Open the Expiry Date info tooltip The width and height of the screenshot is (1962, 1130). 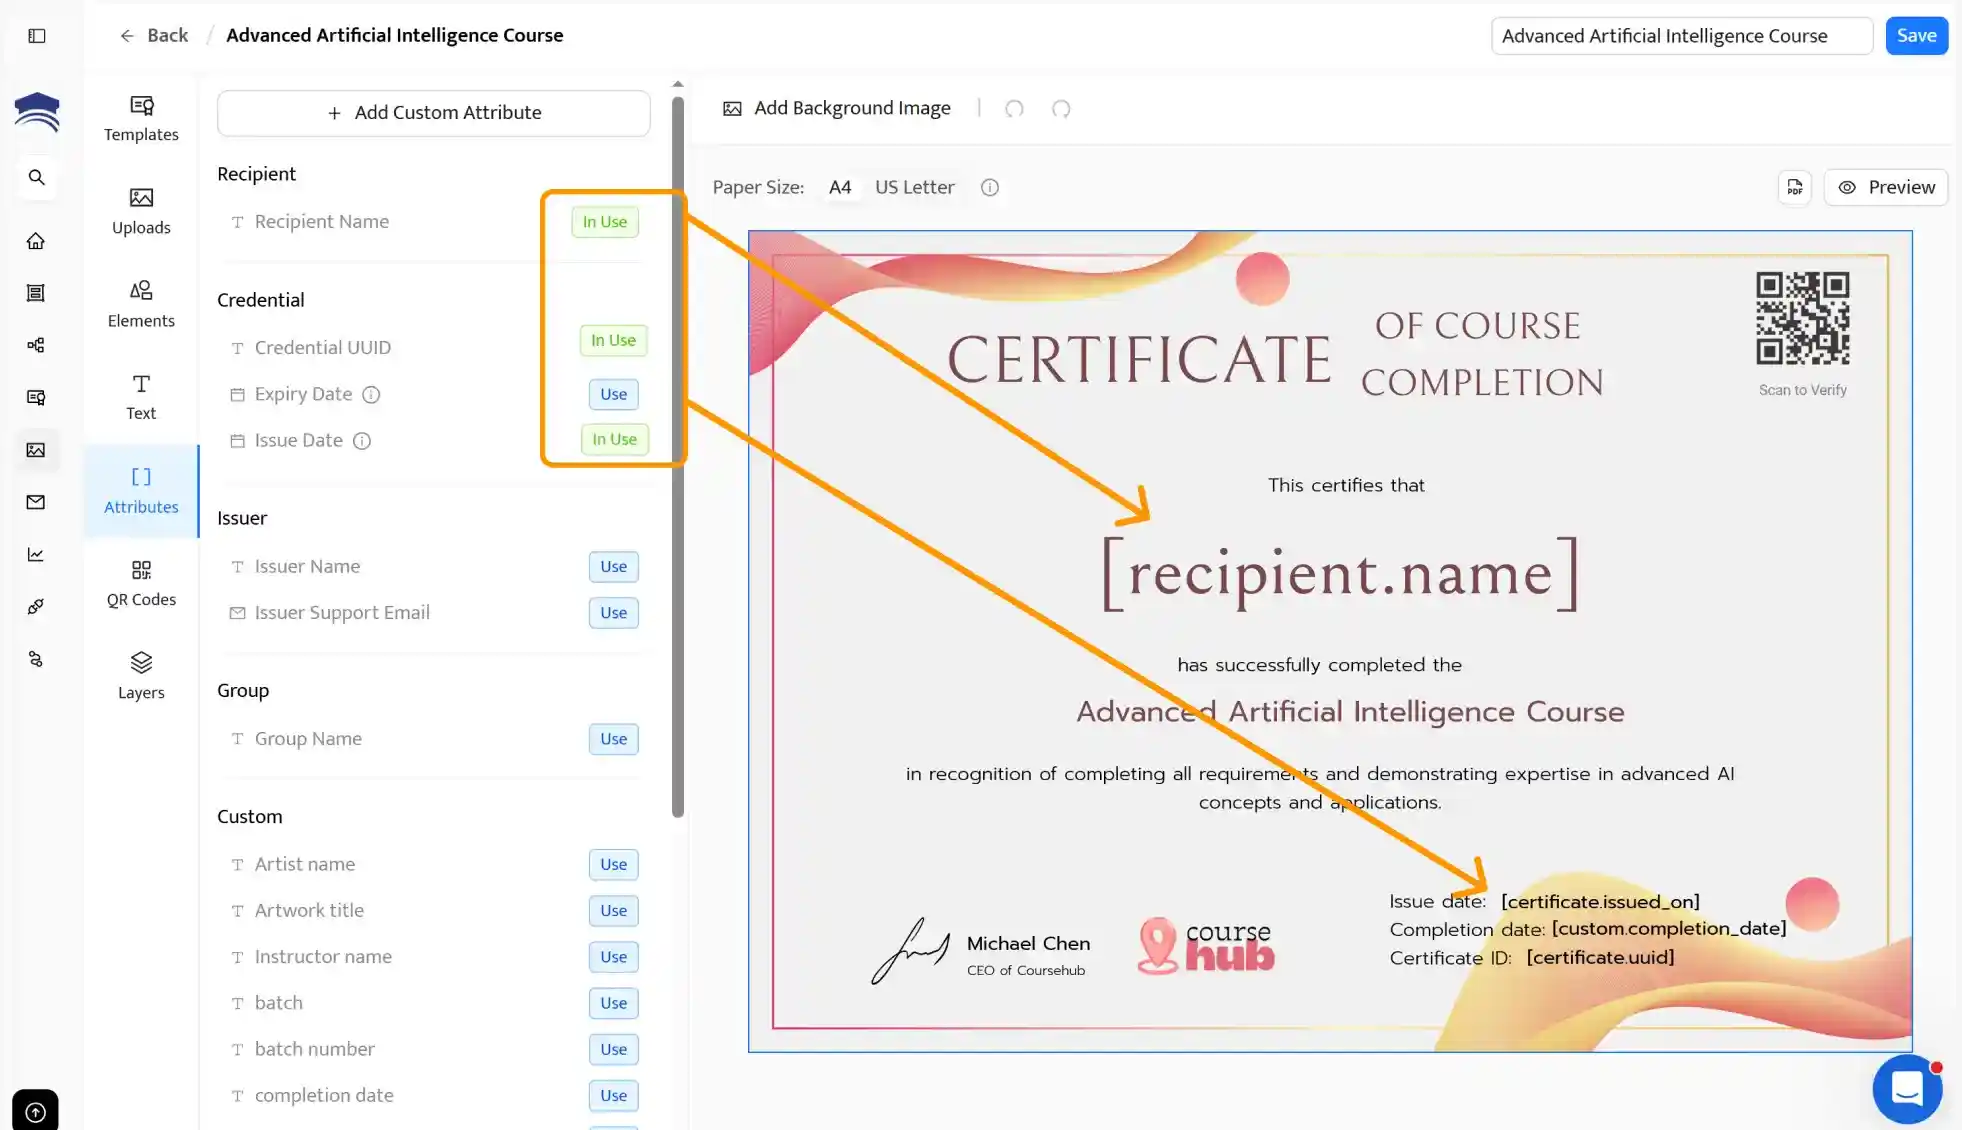coord(371,394)
